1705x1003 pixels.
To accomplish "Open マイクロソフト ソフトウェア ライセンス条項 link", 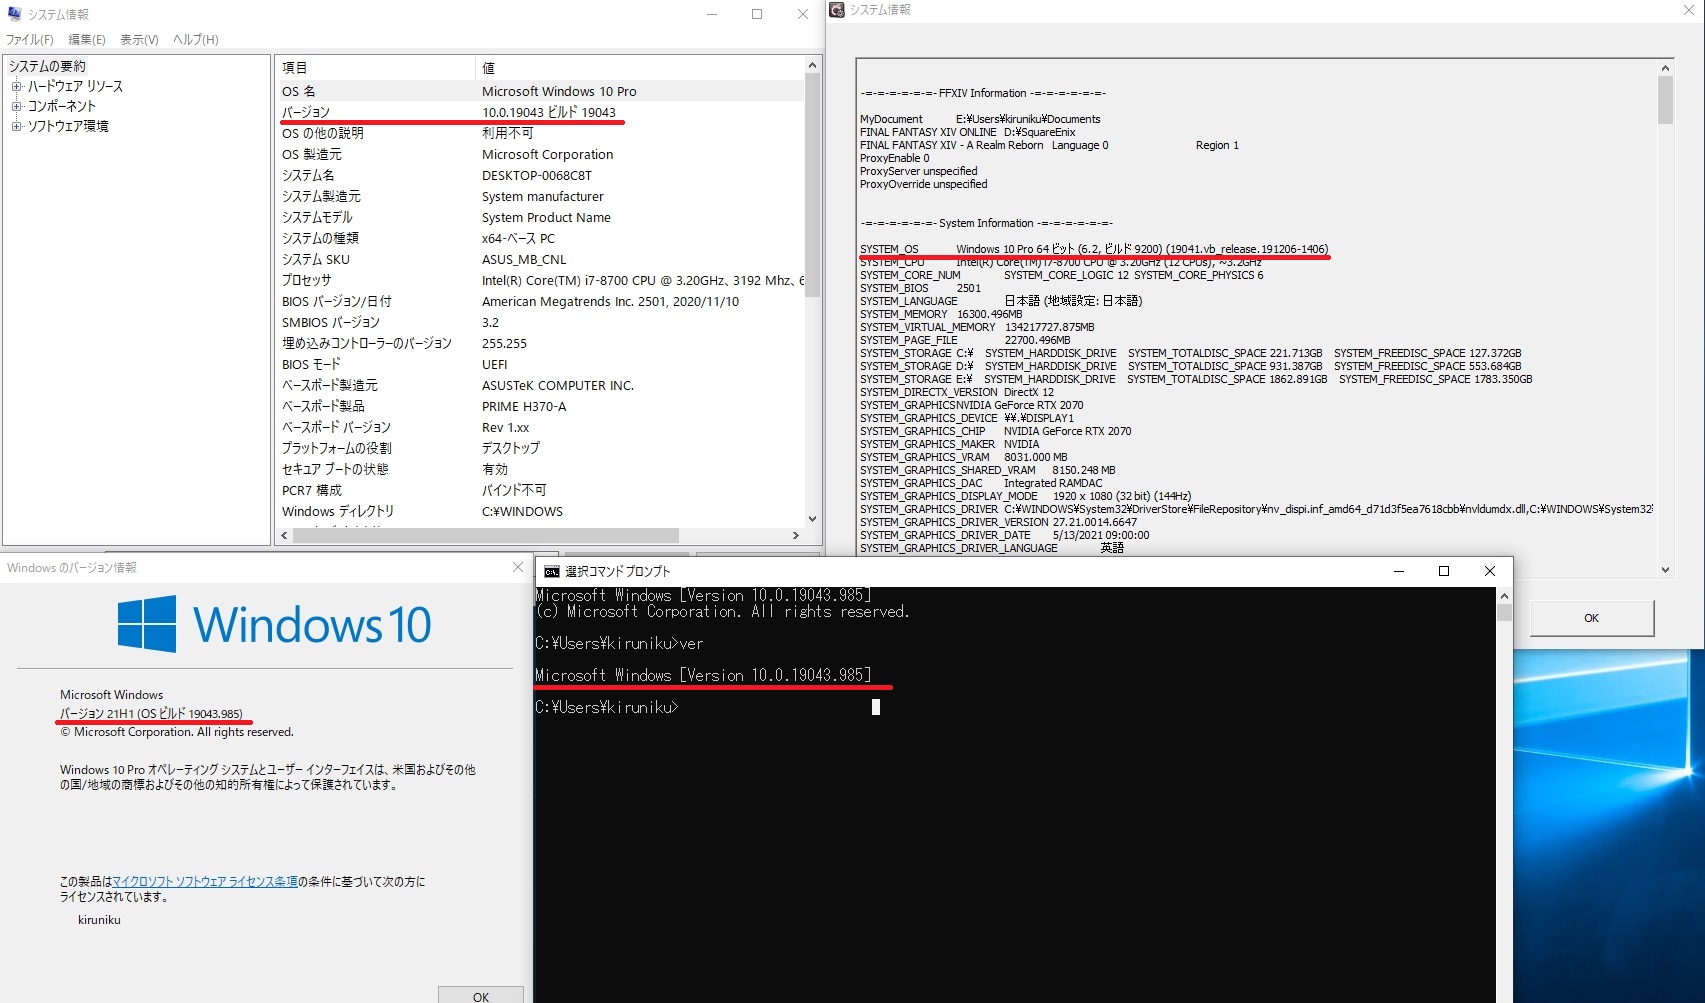I will [205, 881].
